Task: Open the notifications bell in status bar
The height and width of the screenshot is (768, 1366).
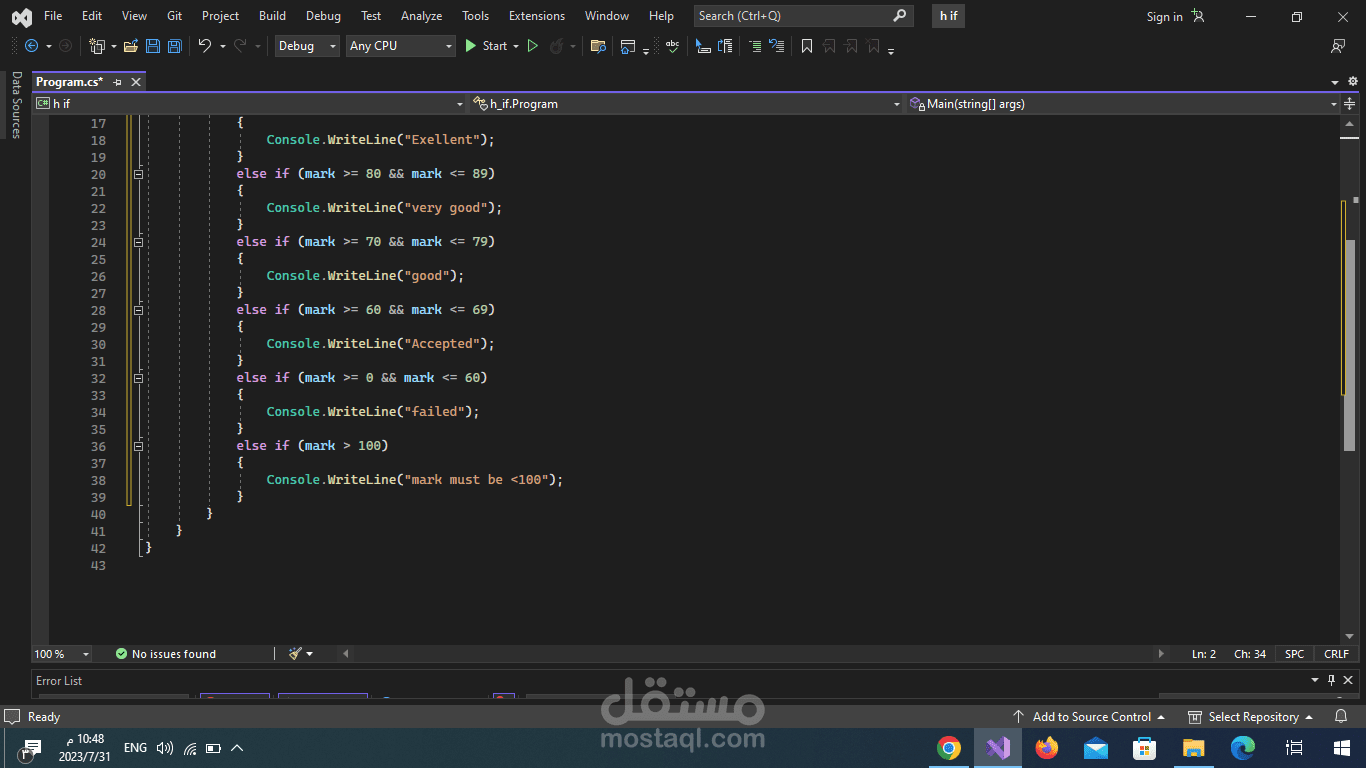Action: (x=1341, y=717)
